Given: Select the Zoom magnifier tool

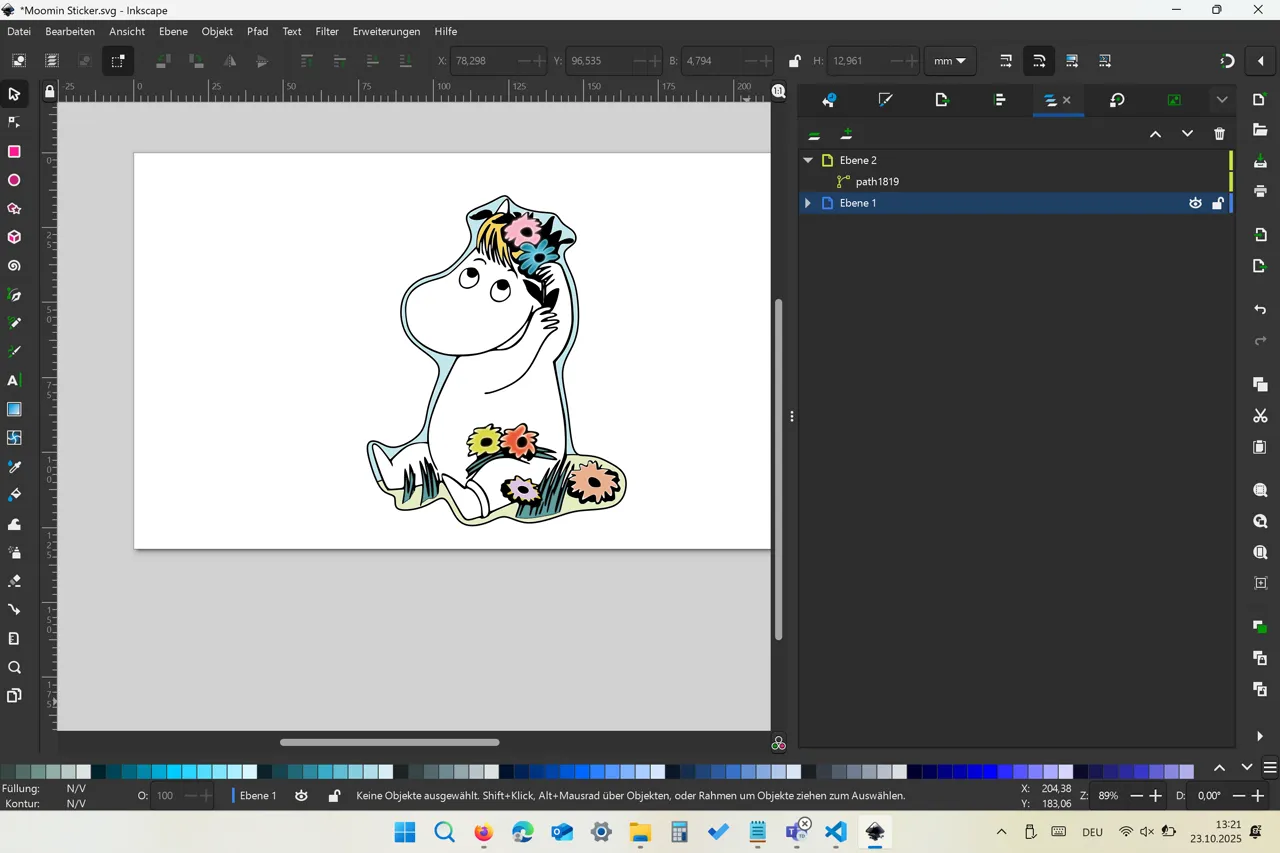Looking at the screenshot, I should [x=14, y=667].
